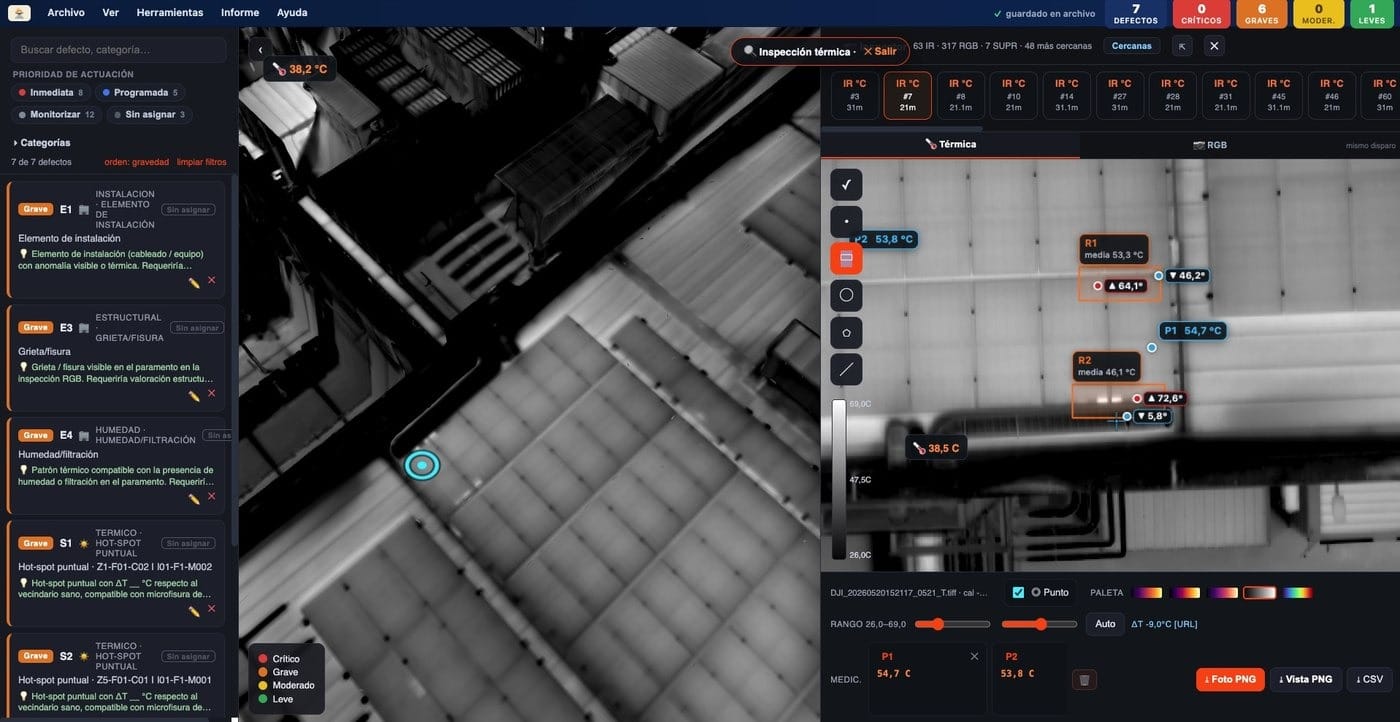This screenshot has height=722, width=1400.
Task: Click limpiar filtros link
Action: pos(202,162)
